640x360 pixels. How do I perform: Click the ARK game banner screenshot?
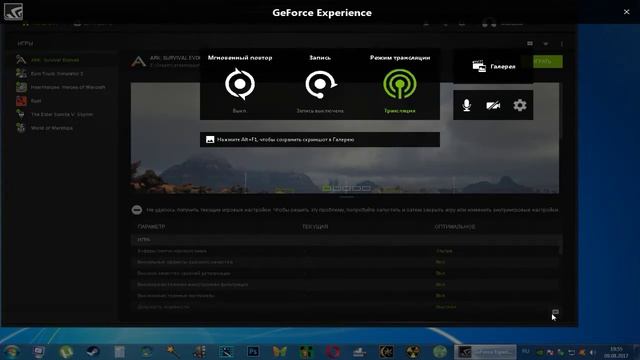345,138
